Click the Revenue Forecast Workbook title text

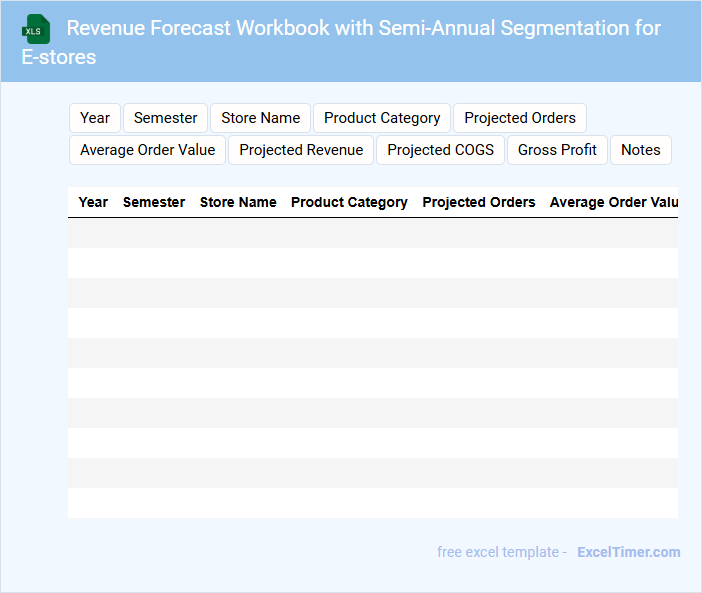pyautogui.click(x=363, y=28)
